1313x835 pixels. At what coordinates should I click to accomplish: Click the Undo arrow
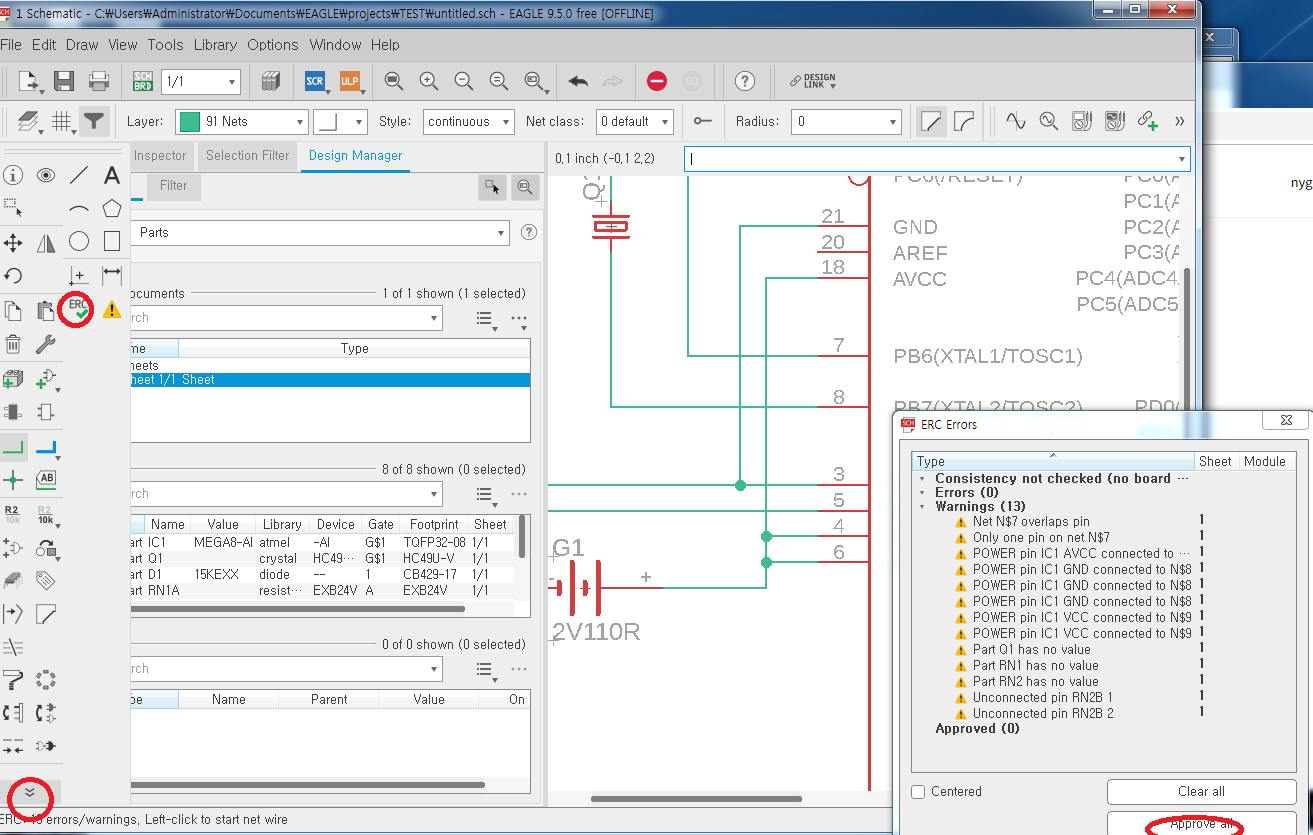click(578, 81)
